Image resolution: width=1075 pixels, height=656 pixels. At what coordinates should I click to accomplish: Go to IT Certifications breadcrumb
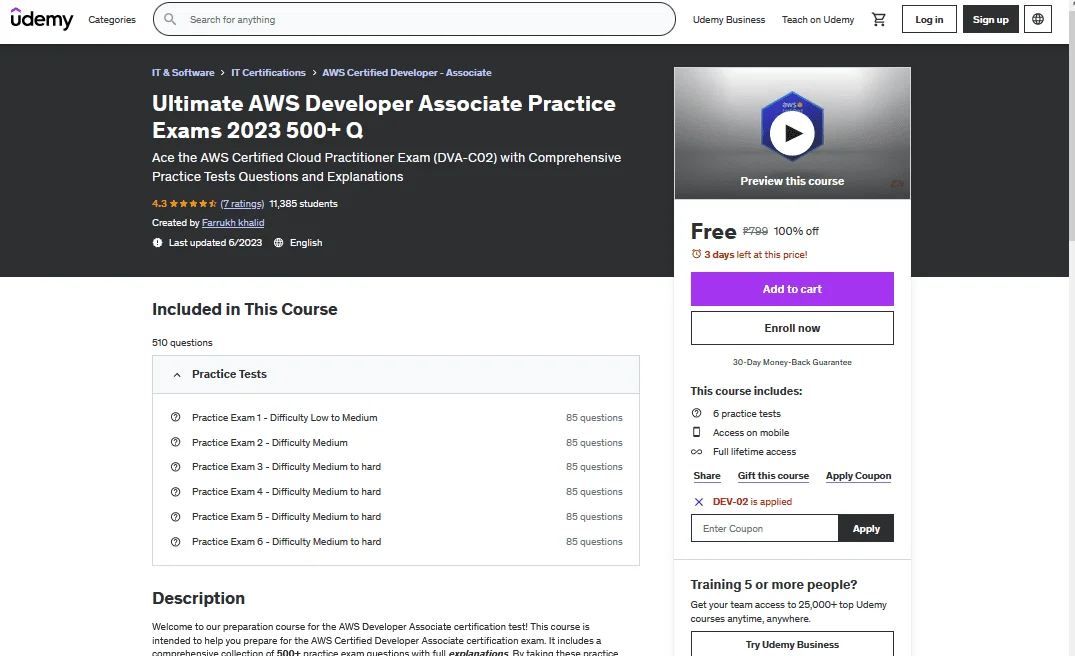tap(268, 73)
